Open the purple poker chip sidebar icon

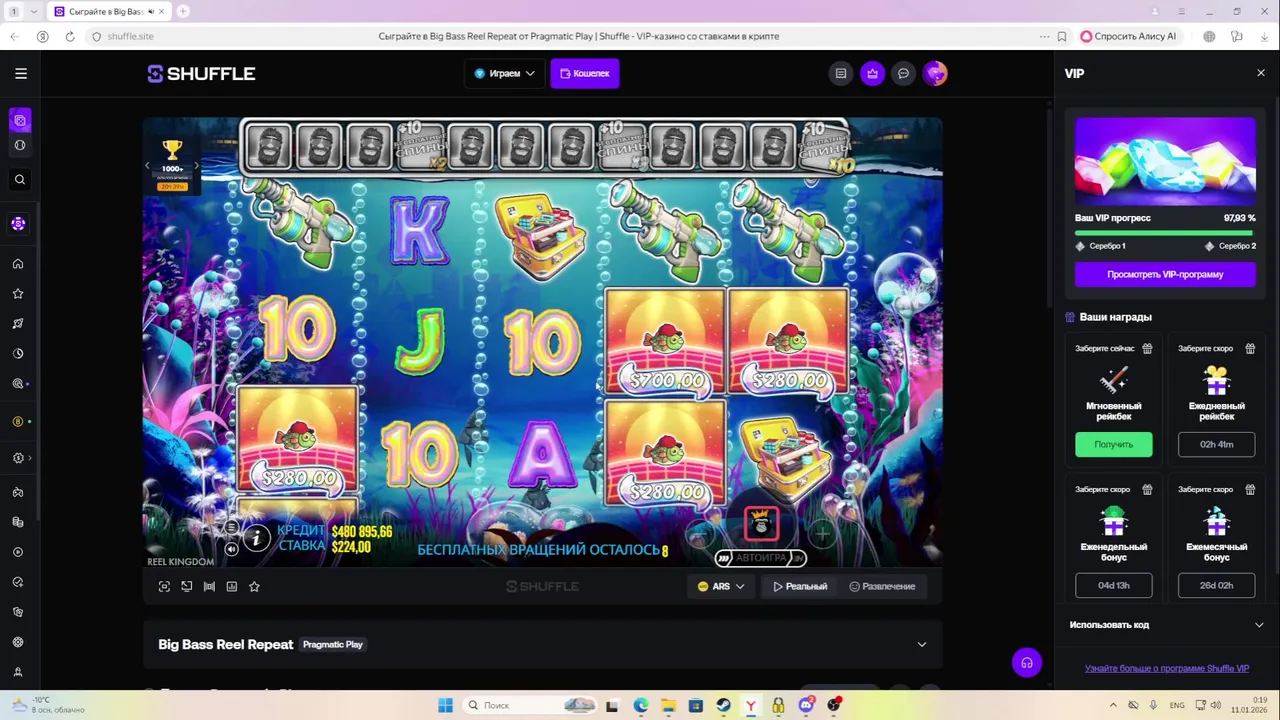tap(18, 224)
